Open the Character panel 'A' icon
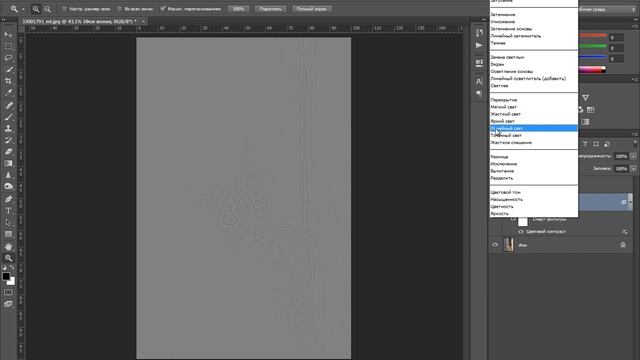640x360 pixels. [479, 81]
